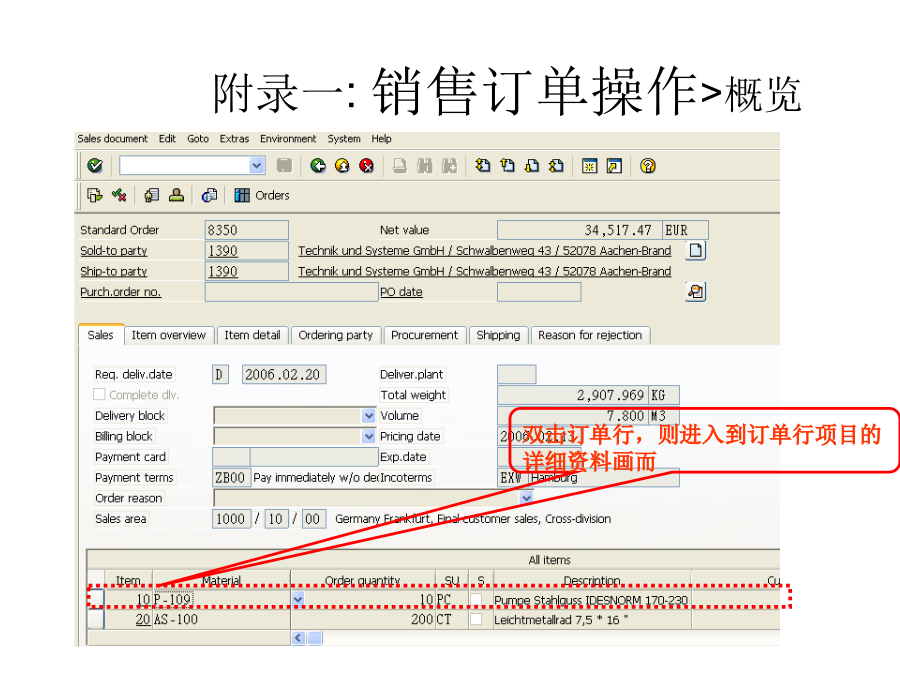Open the Order reason dropdown
The width and height of the screenshot is (900, 675).
(526, 498)
